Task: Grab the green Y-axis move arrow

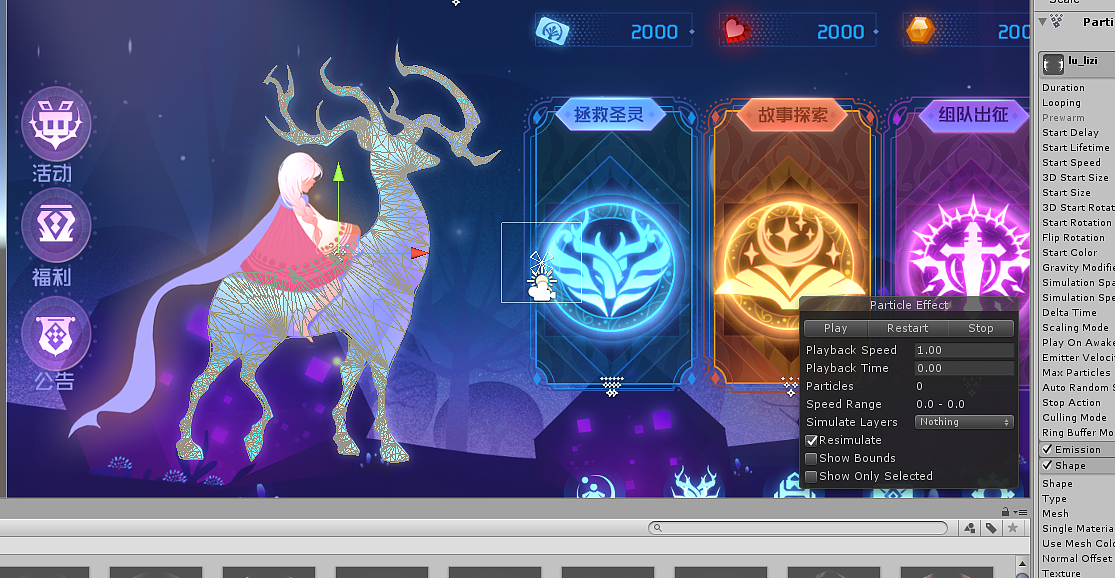Action: tap(338, 172)
